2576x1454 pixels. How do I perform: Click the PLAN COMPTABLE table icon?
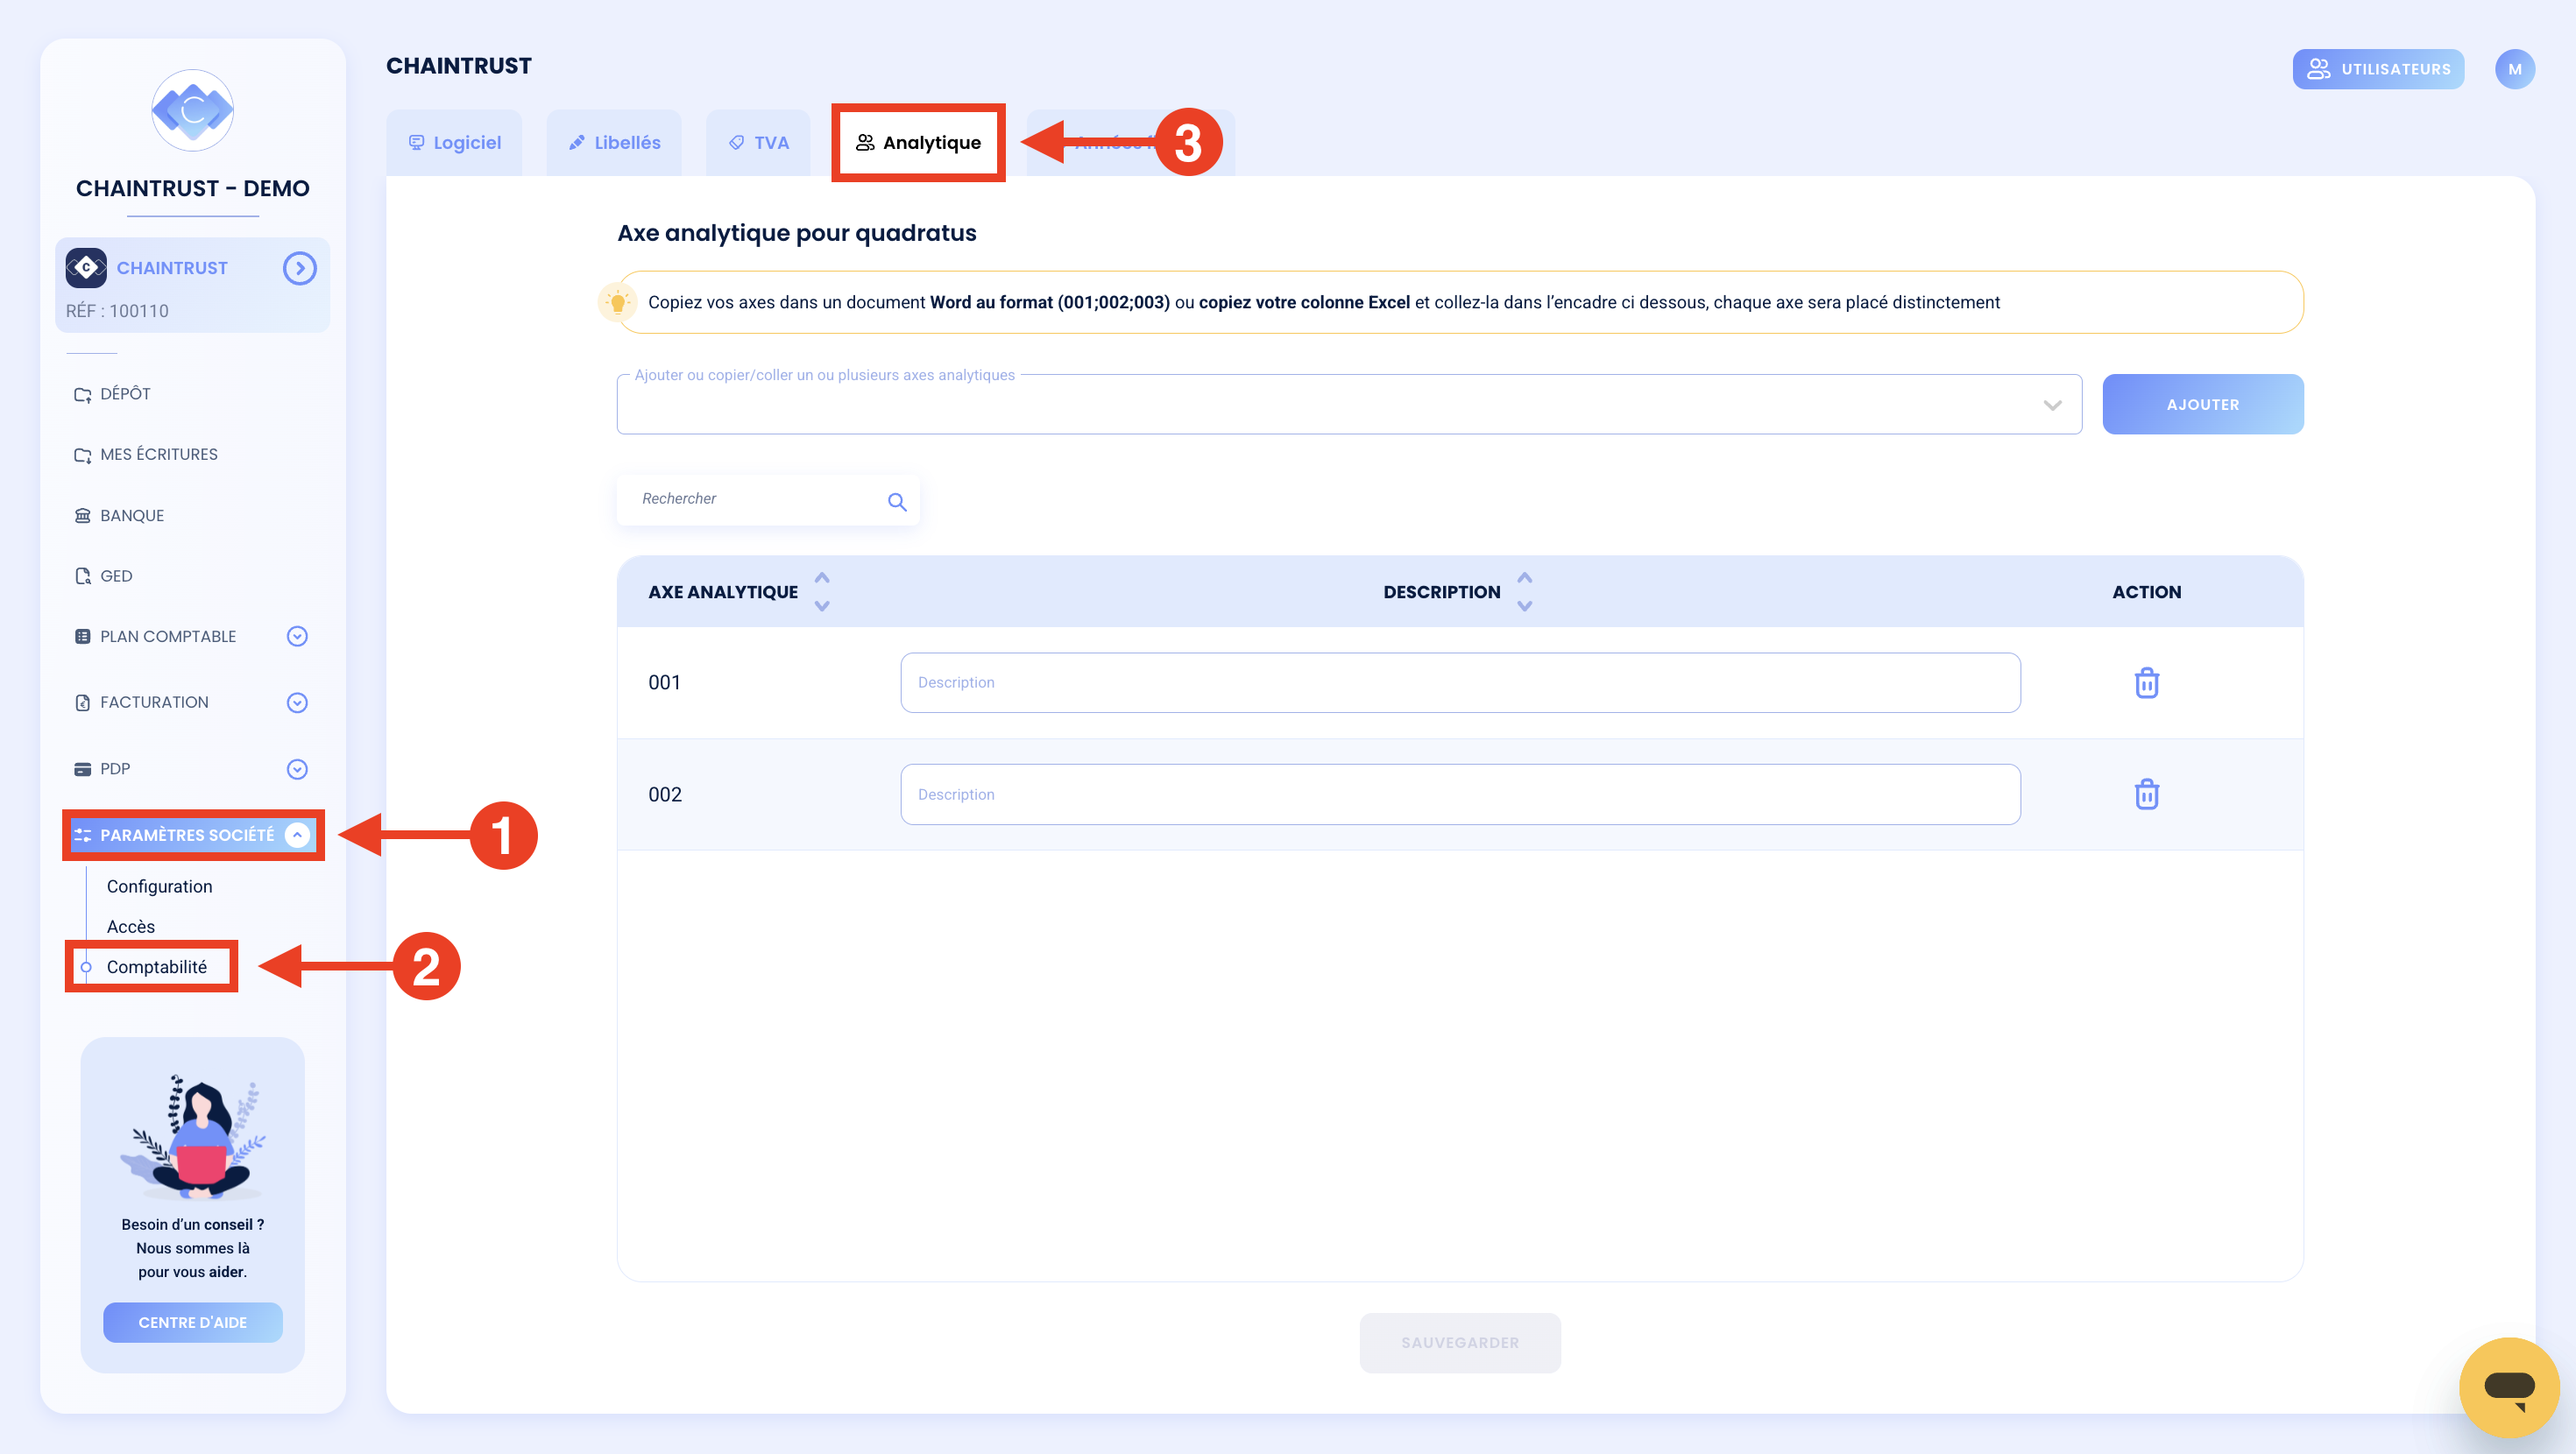point(82,636)
